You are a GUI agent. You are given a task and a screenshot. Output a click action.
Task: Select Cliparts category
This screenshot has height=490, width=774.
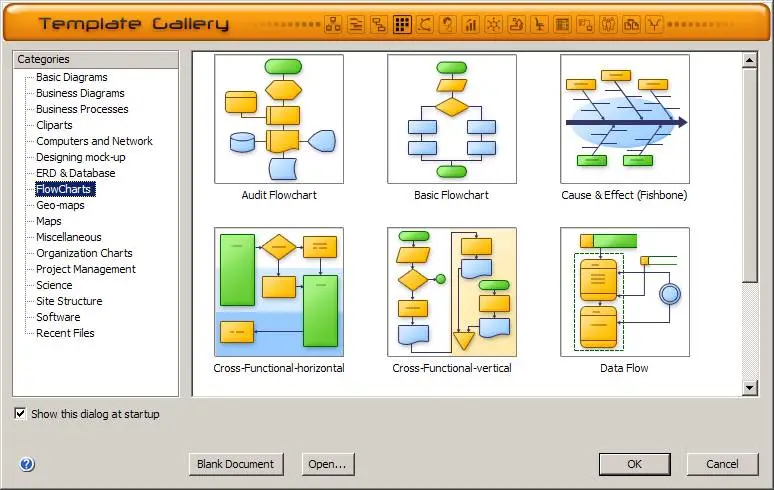[x=54, y=125]
